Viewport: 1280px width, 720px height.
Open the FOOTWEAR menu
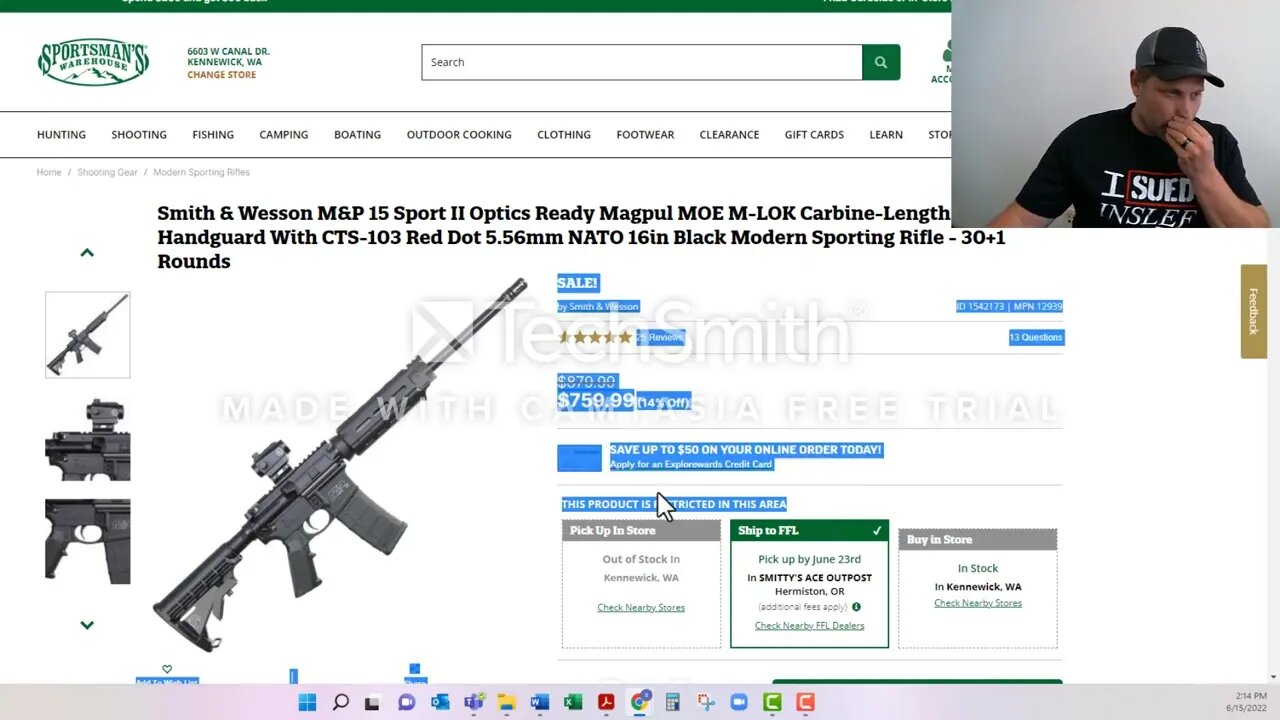click(x=645, y=135)
